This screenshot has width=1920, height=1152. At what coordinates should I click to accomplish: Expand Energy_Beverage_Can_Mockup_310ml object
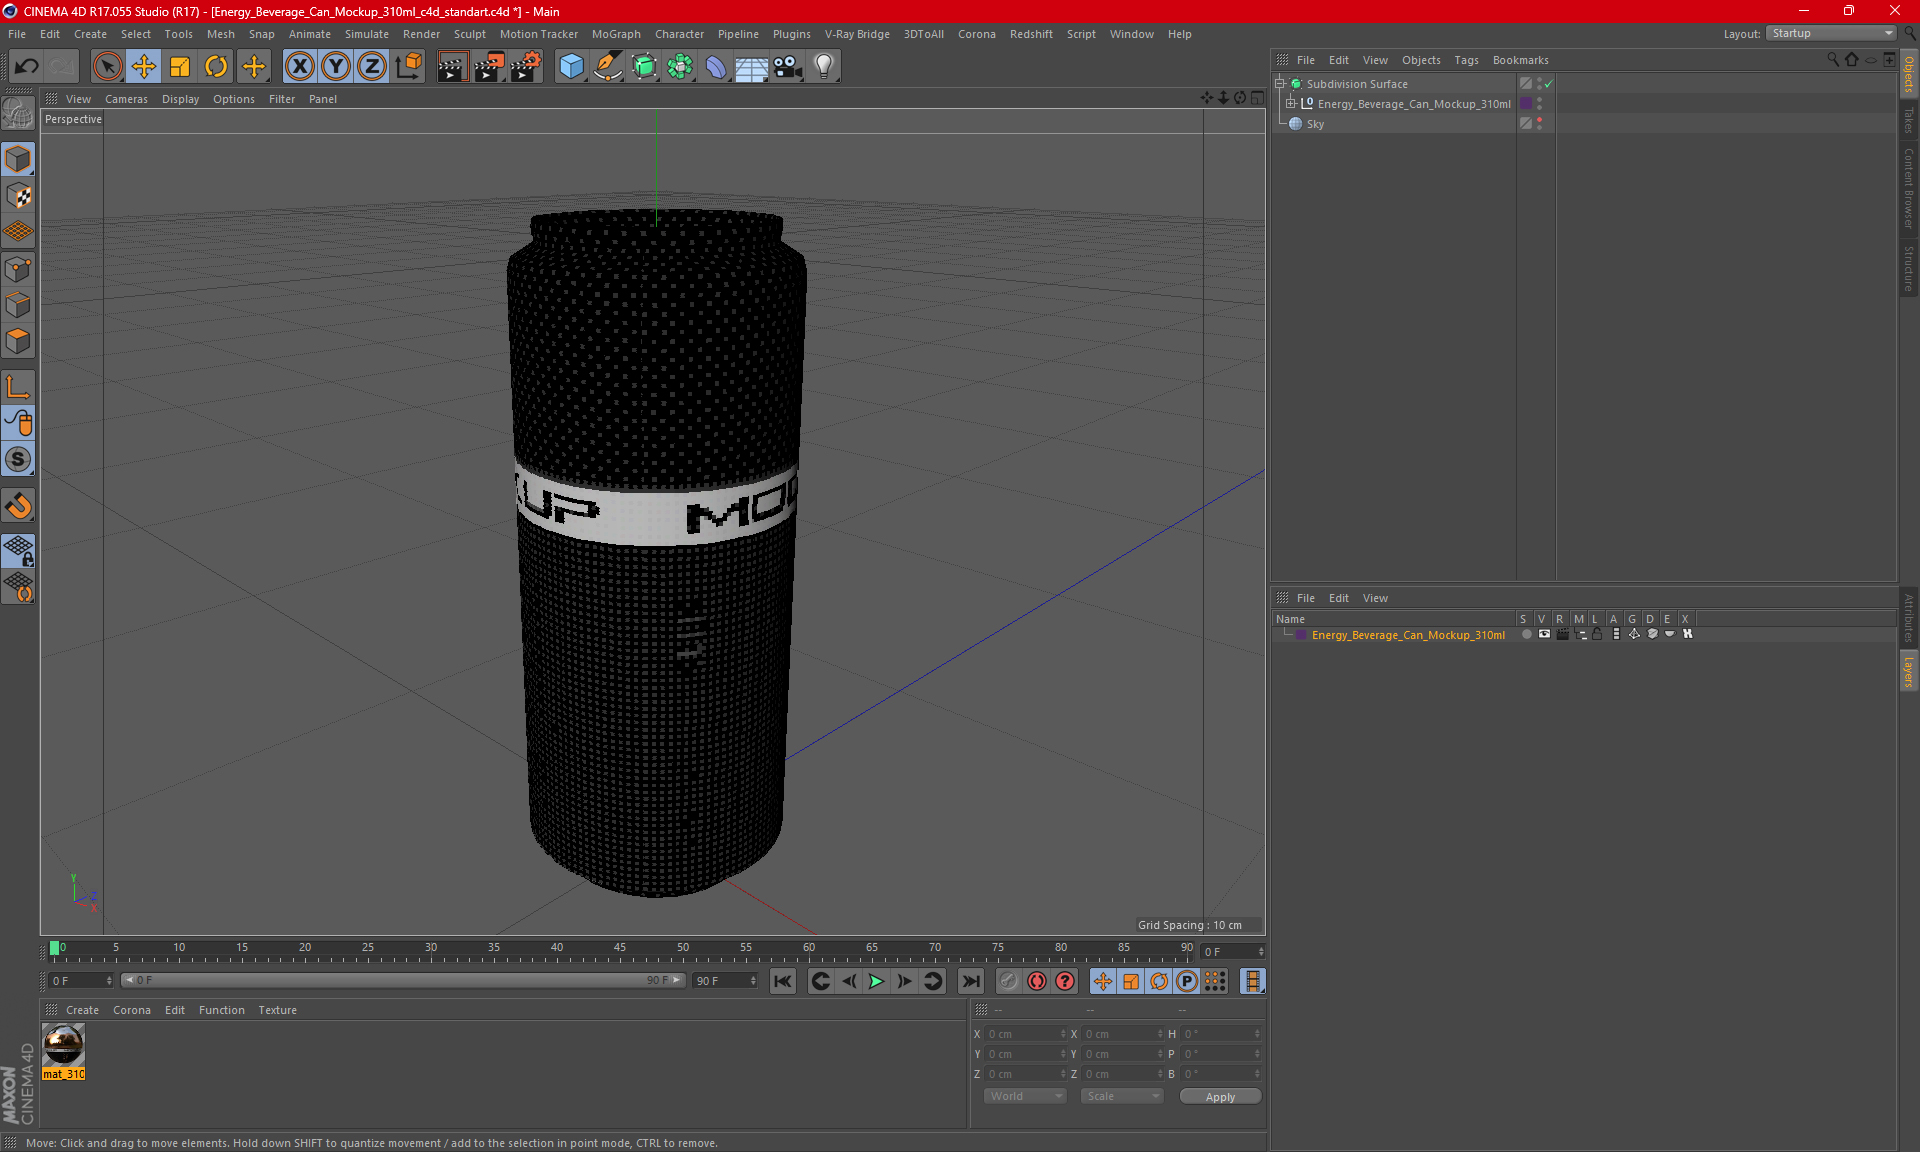(x=1290, y=104)
